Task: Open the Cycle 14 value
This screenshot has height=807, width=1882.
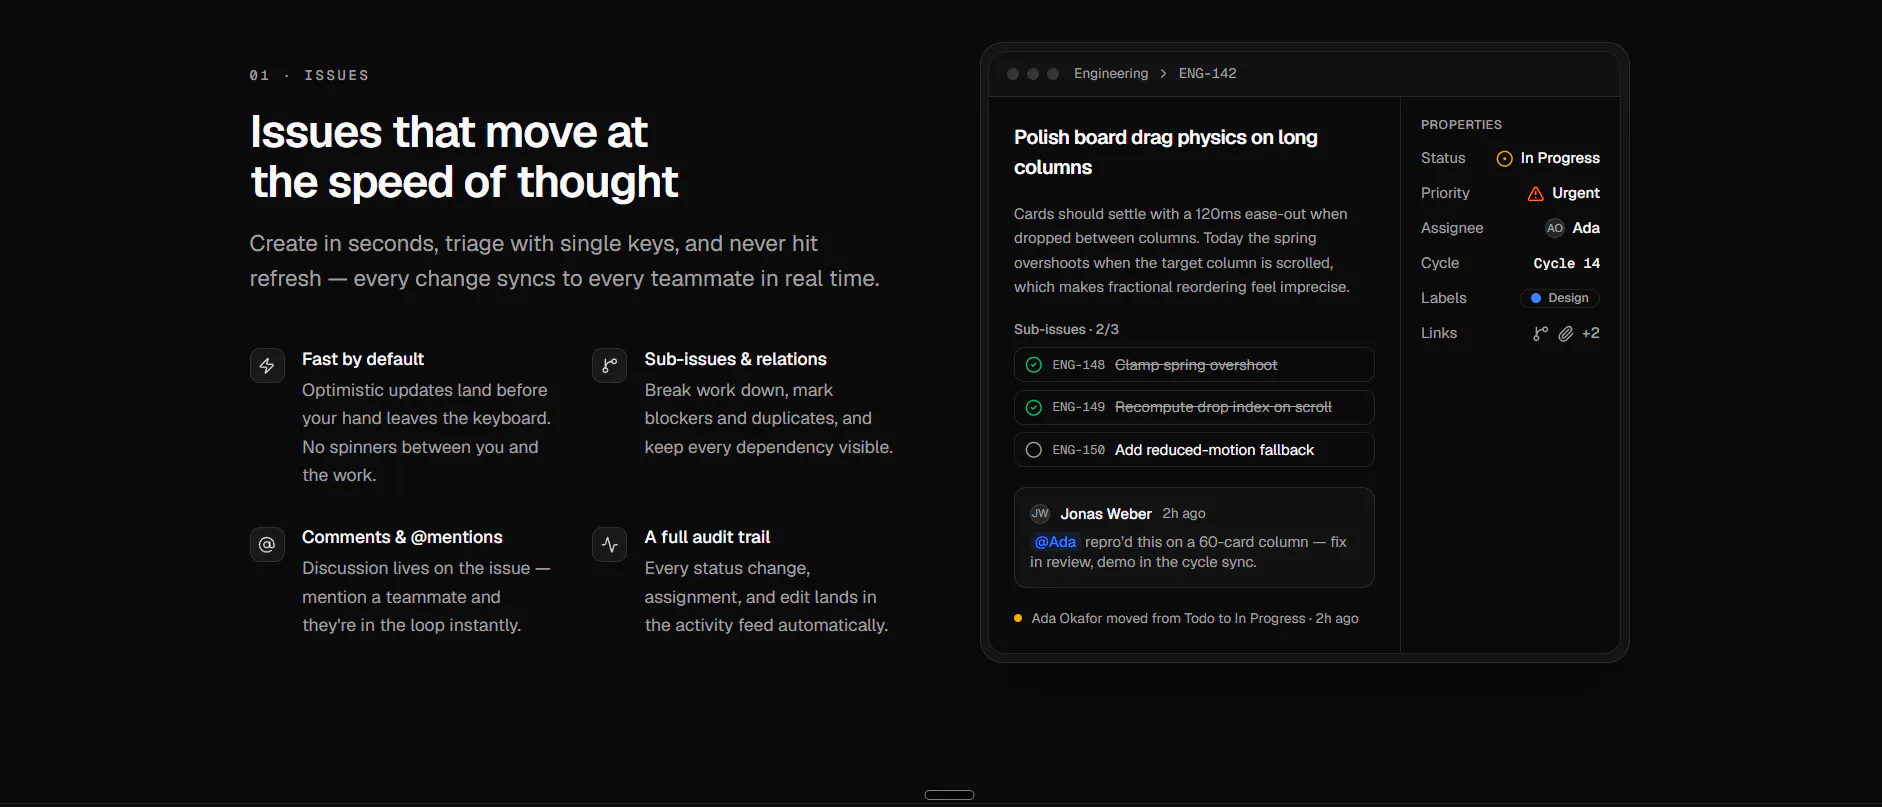Action: 1567,263
